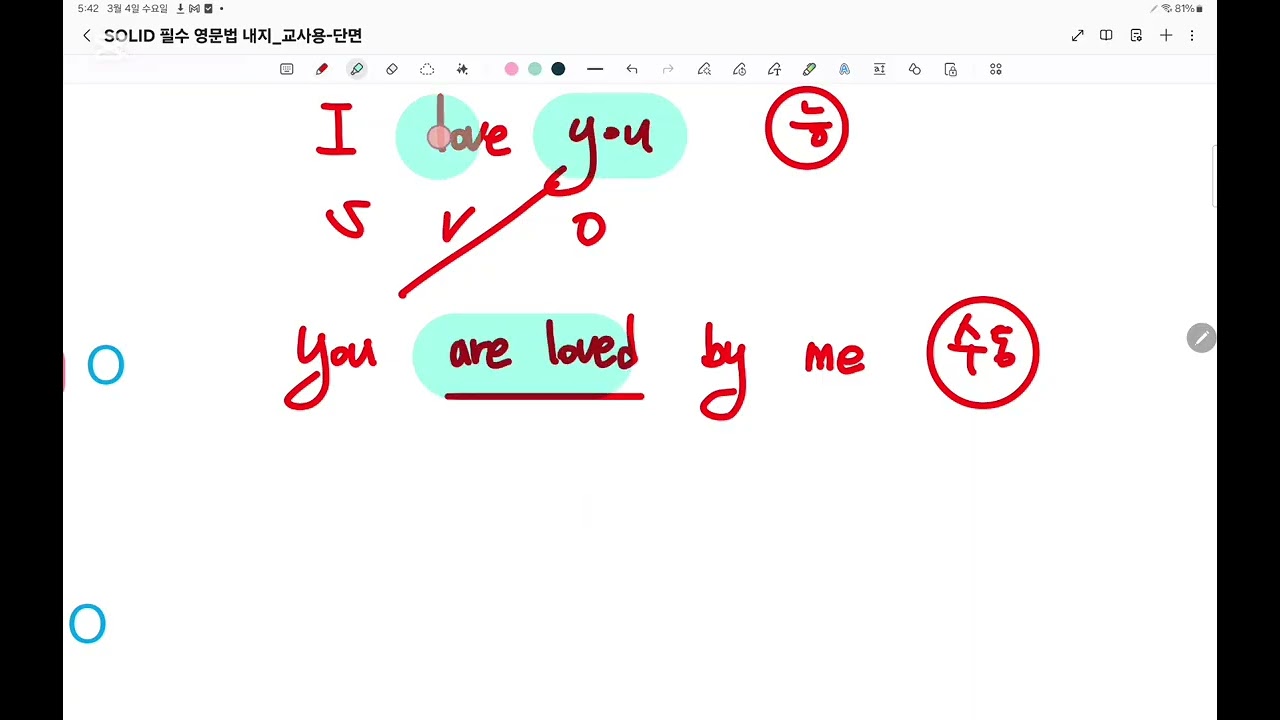The width and height of the screenshot is (1280, 720).
Task: Select the eraser tool
Action: 392,69
